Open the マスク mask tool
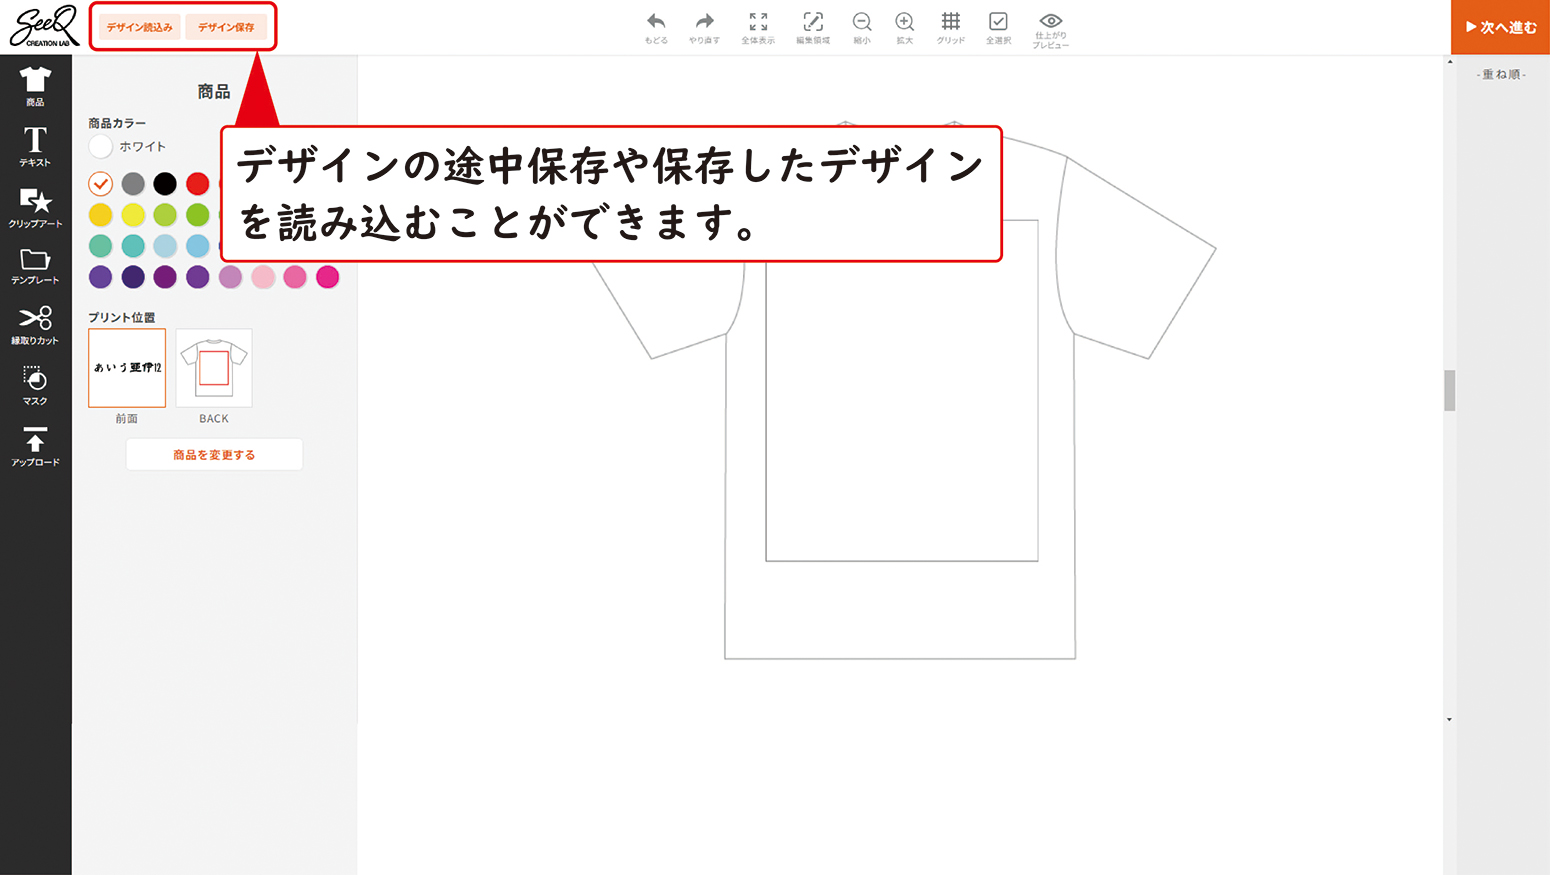This screenshot has width=1550, height=875. [35, 386]
